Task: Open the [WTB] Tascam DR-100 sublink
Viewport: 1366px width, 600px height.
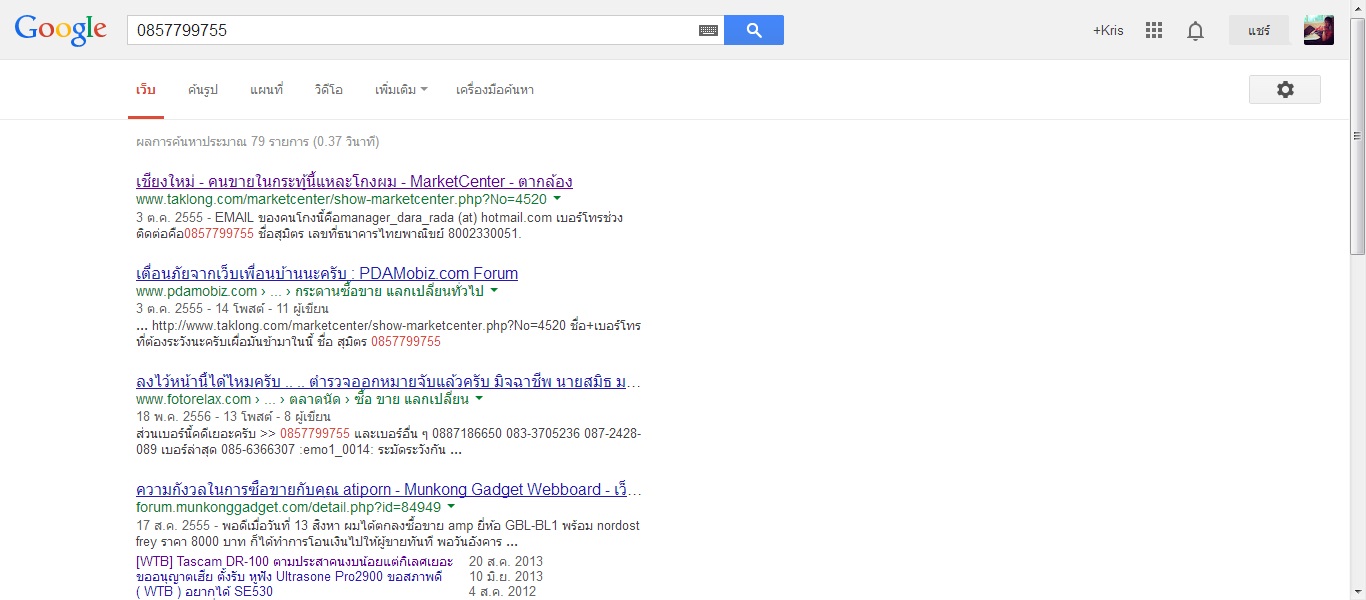Action: [294, 561]
